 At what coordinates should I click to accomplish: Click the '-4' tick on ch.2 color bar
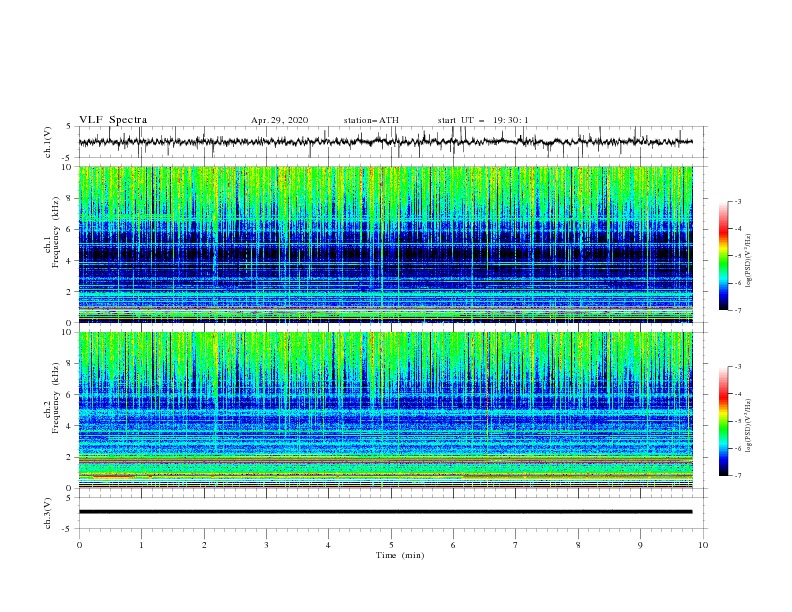point(737,394)
